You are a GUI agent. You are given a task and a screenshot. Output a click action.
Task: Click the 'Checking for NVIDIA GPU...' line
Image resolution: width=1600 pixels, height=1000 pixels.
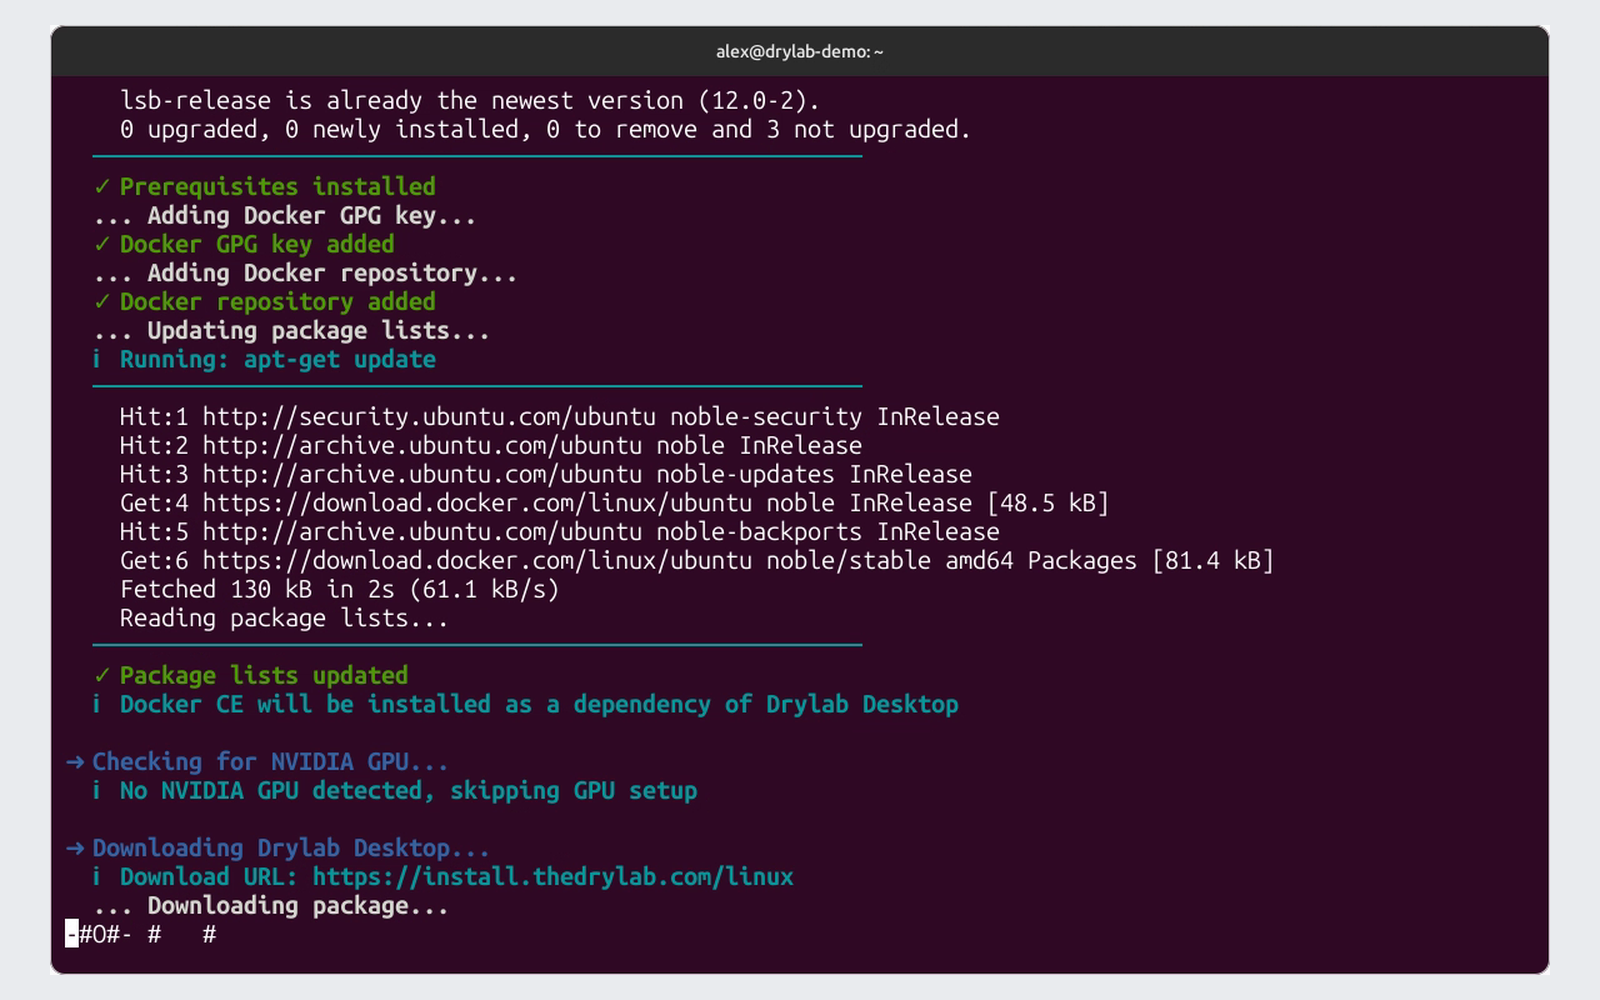pyautogui.click(x=258, y=762)
